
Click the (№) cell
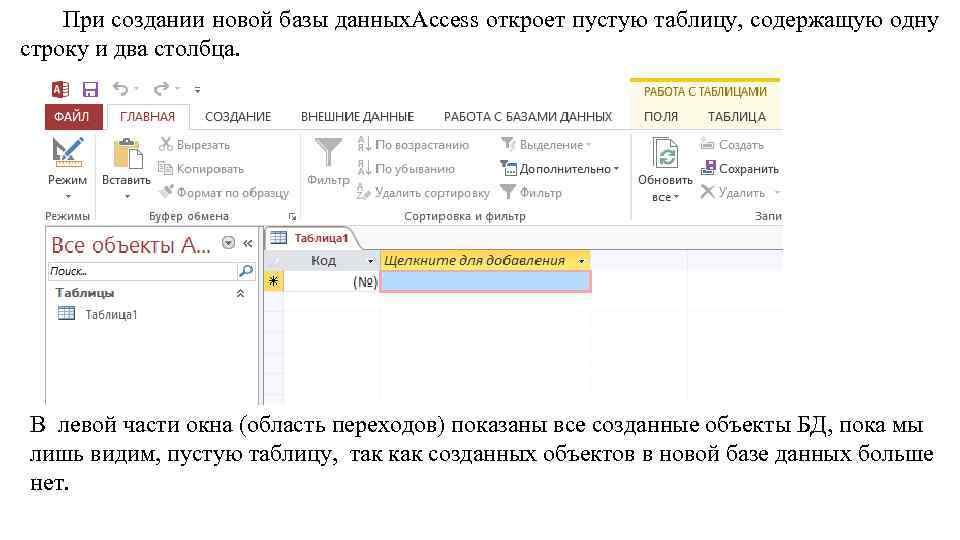[331, 282]
